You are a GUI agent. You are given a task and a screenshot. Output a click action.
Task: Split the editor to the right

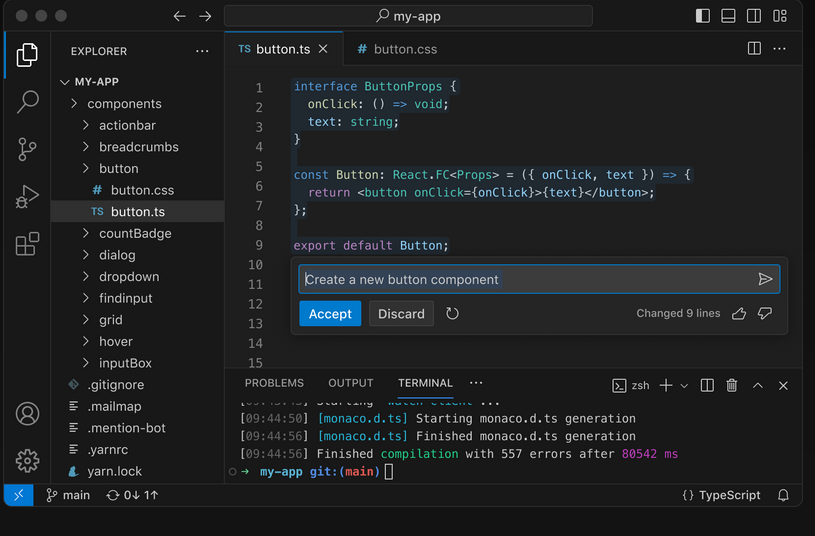coord(754,48)
